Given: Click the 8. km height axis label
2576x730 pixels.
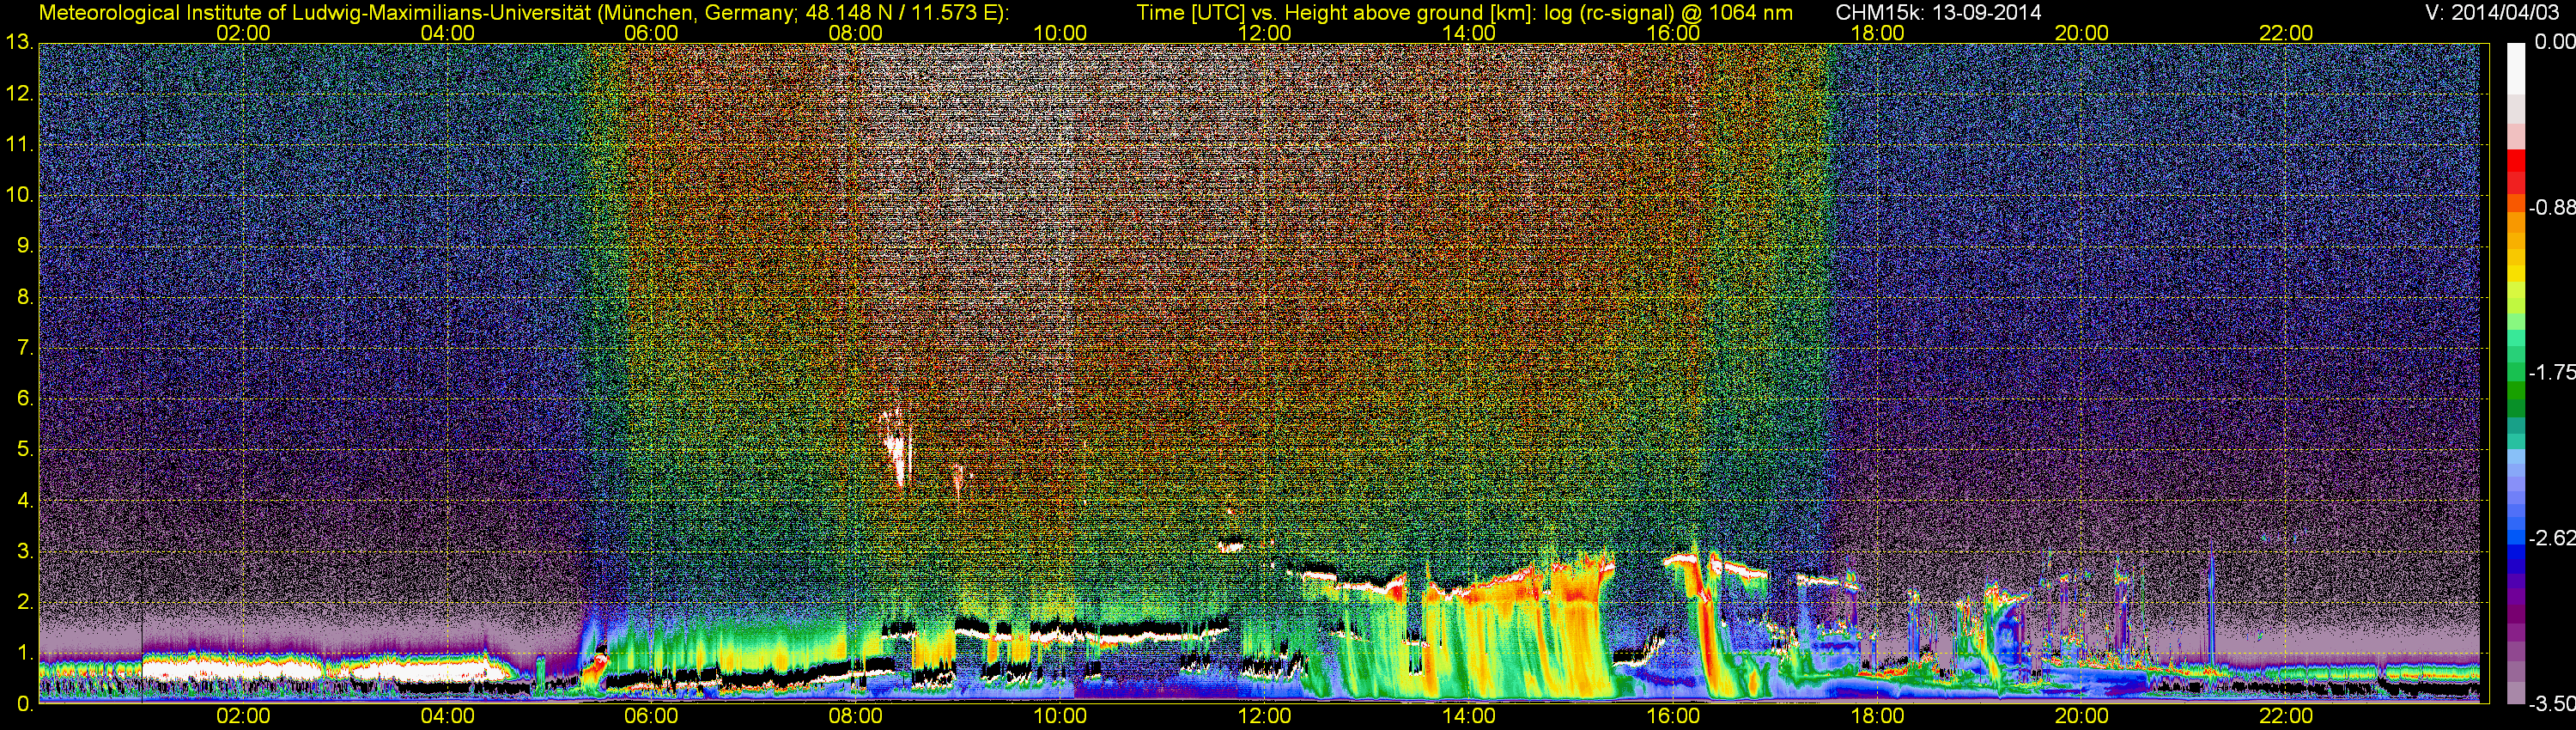Looking at the screenshot, I should (26, 297).
